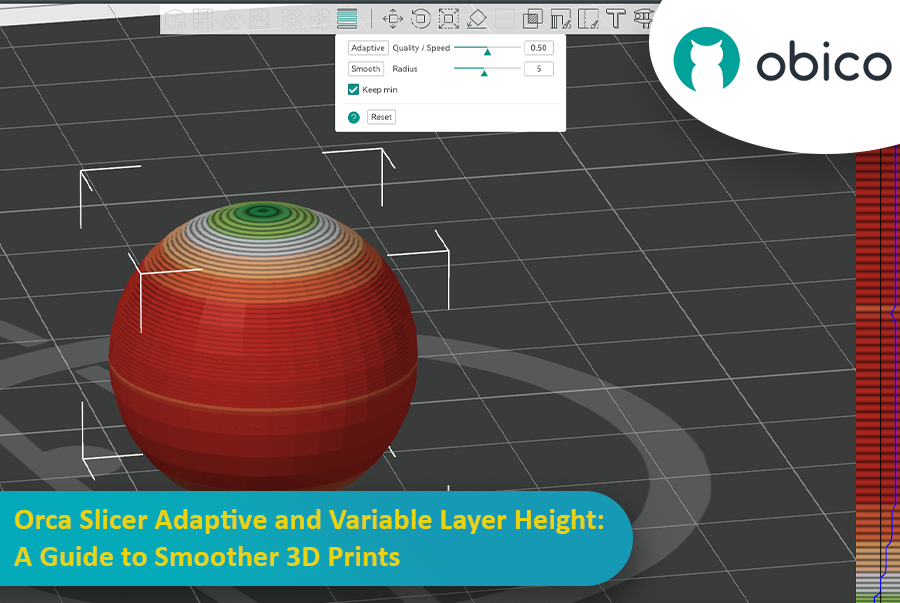Screen dimensions: 900x603
Task: Select the sphere model on the plate
Action: (263, 344)
